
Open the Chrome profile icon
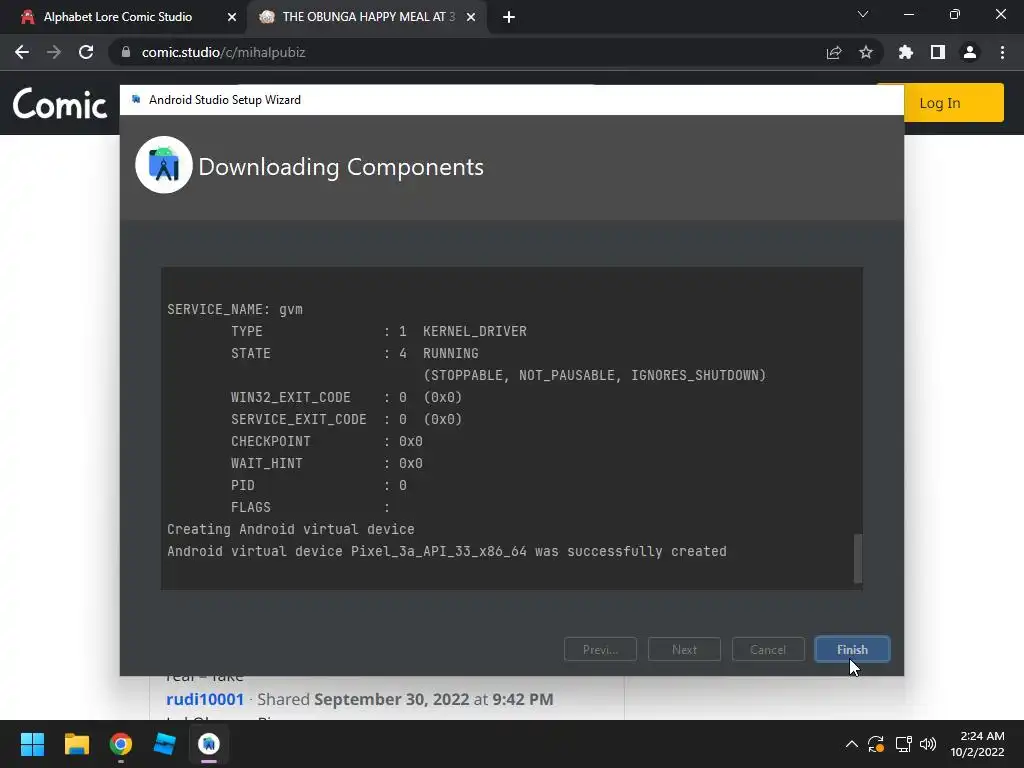coord(970,52)
